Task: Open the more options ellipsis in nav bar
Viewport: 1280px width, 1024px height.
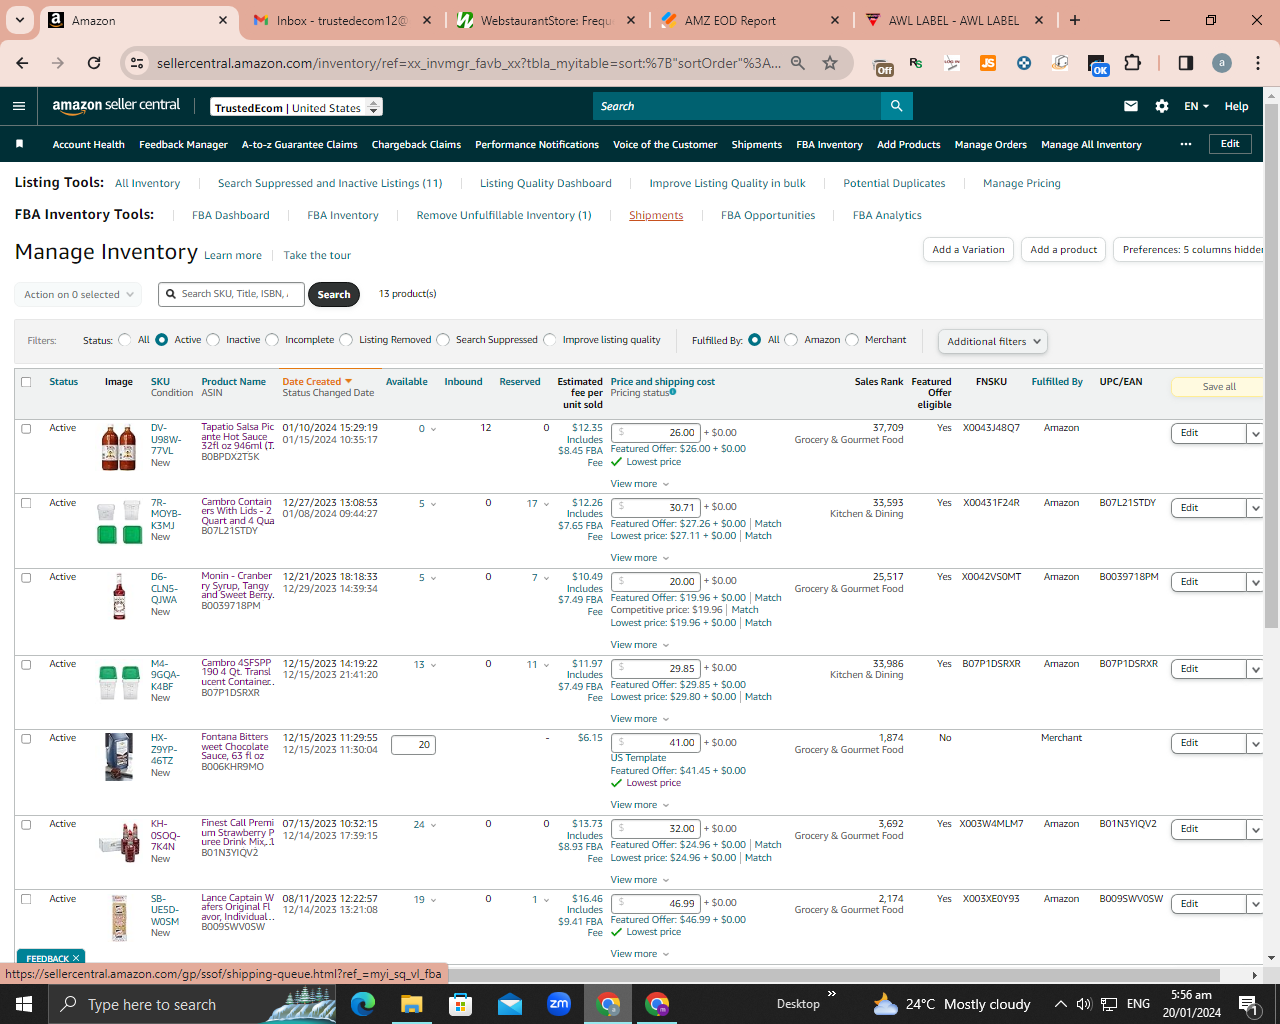Action: 1186,144
